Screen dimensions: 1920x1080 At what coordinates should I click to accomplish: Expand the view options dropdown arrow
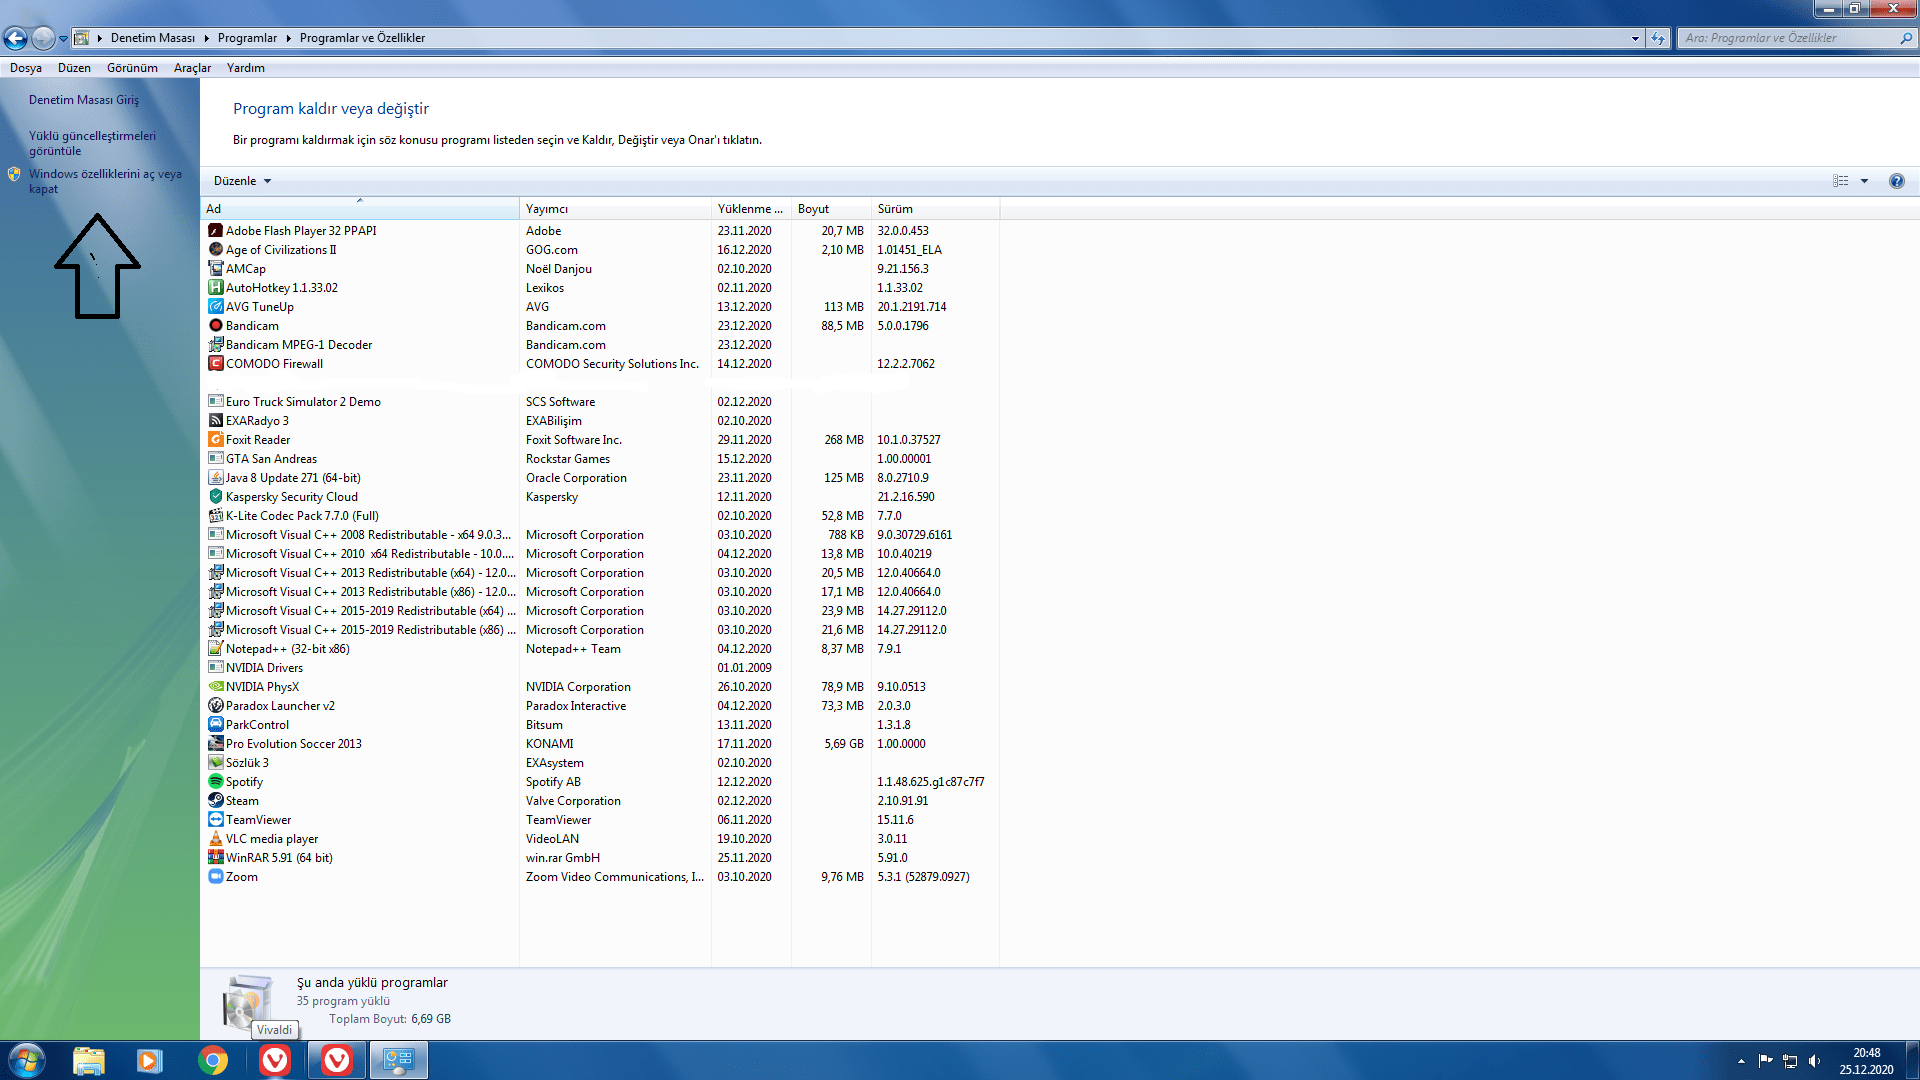pos(1864,181)
